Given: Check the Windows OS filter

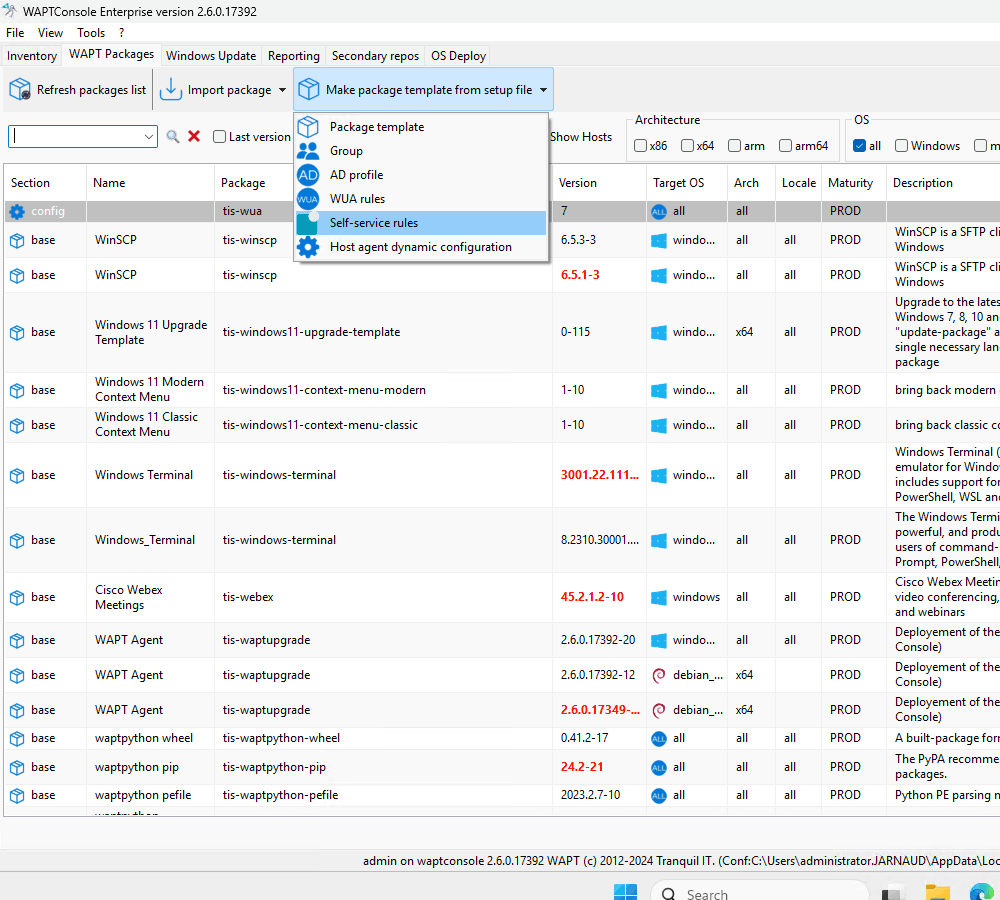Looking at the screenshot, I should 901,146.
